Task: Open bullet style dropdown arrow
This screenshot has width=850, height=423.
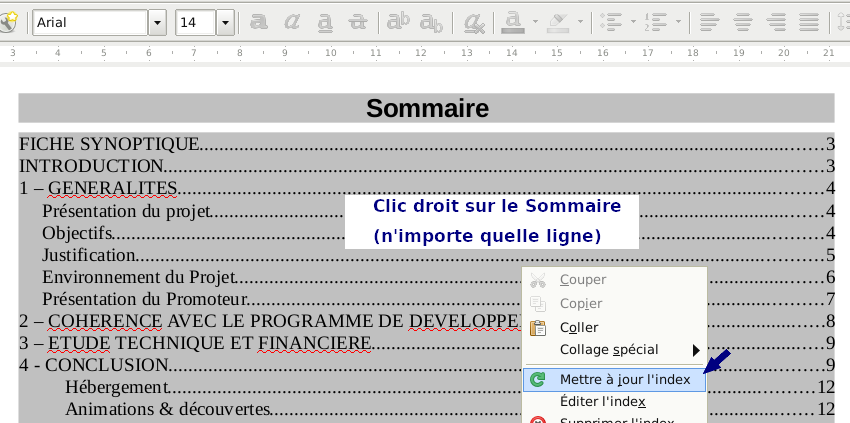Action: coord(633,22)
